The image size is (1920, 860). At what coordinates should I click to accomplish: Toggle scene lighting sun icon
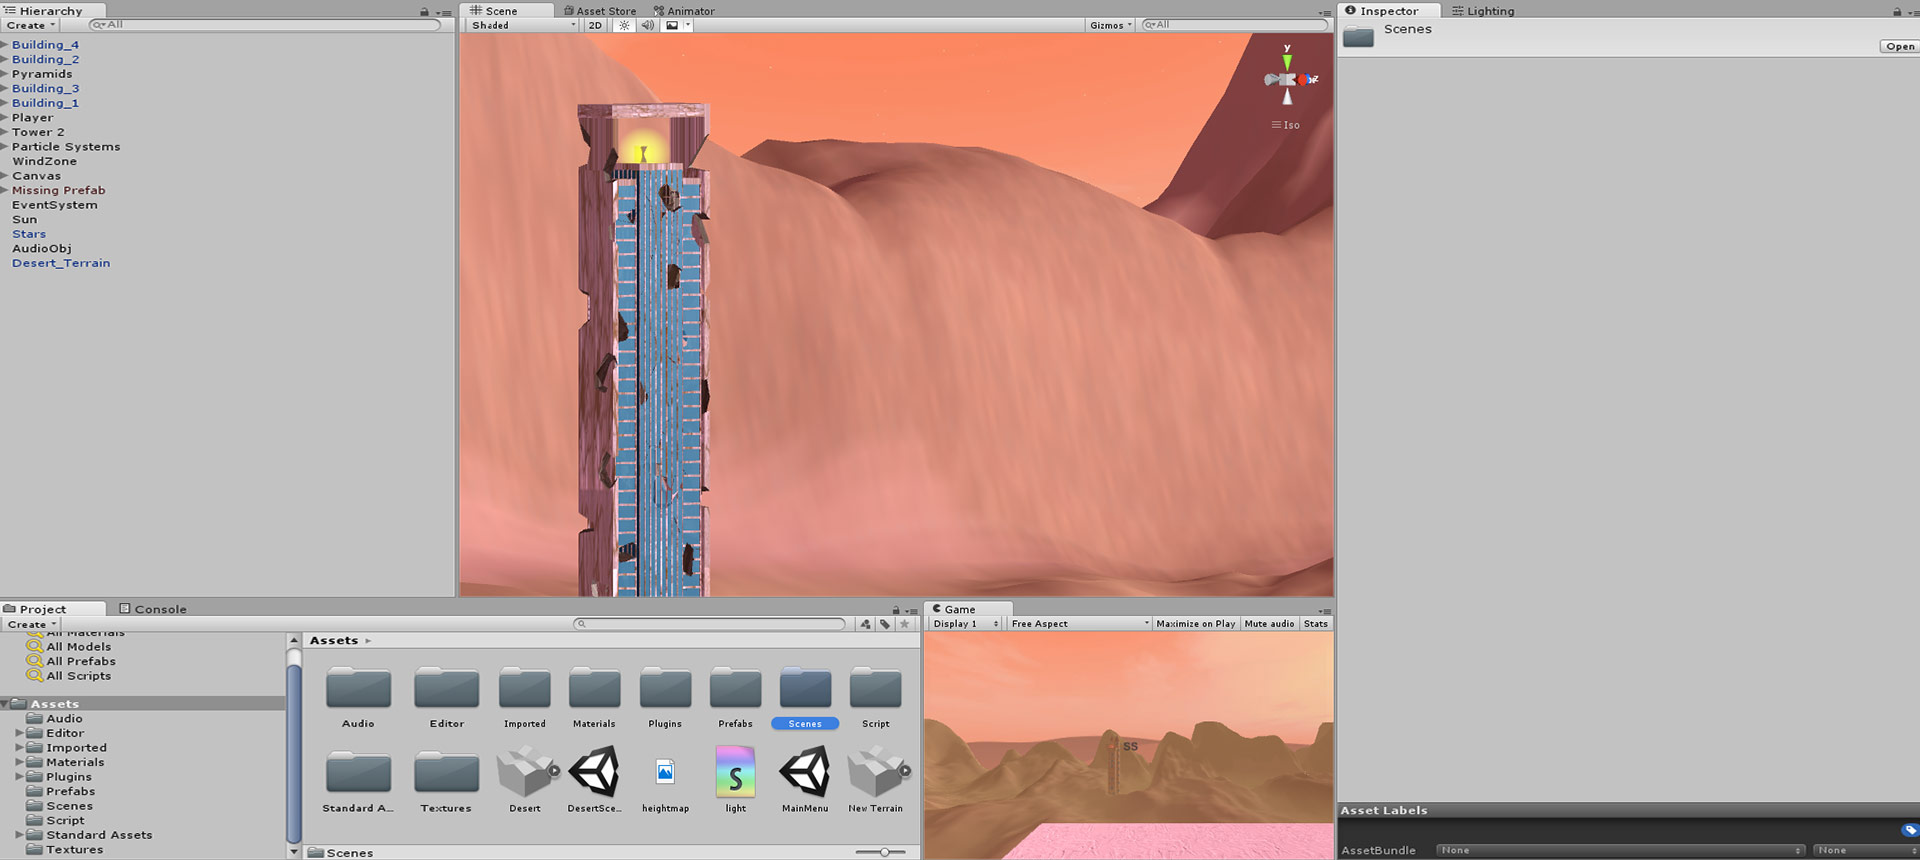(624, 25)
